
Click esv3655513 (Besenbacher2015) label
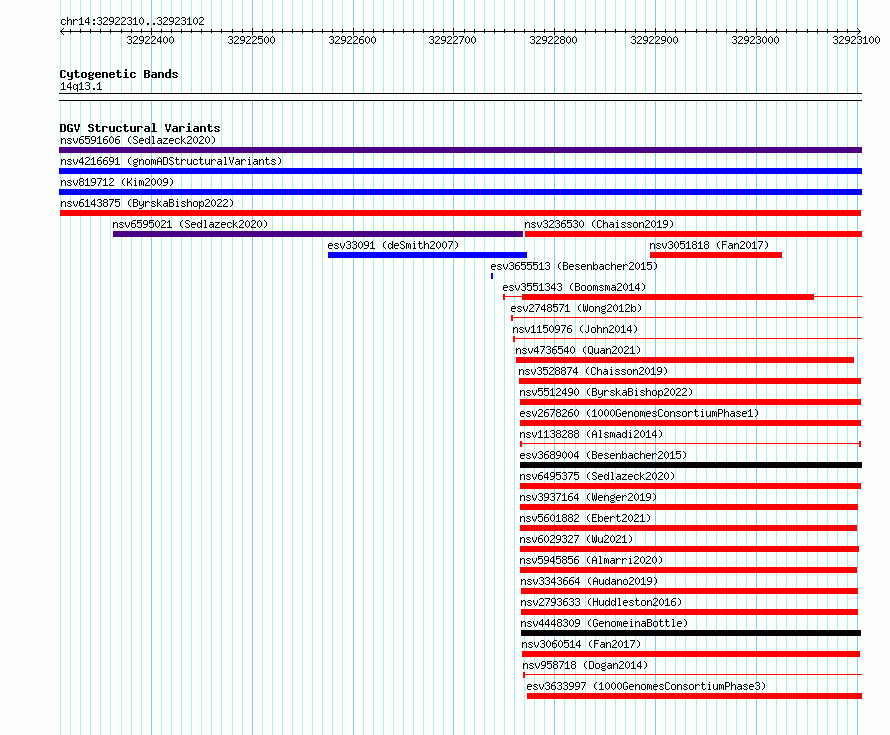point(574,266)
